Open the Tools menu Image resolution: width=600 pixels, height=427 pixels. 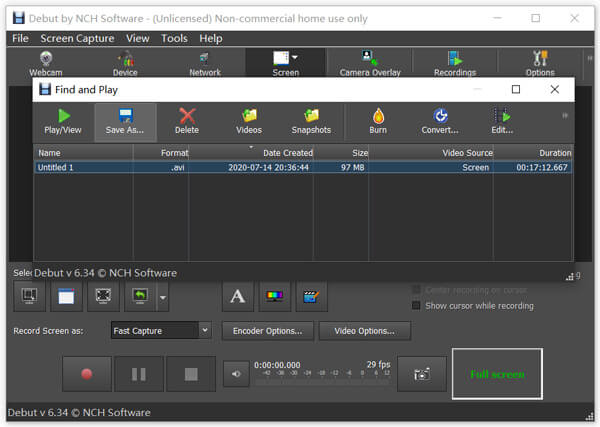174,38
